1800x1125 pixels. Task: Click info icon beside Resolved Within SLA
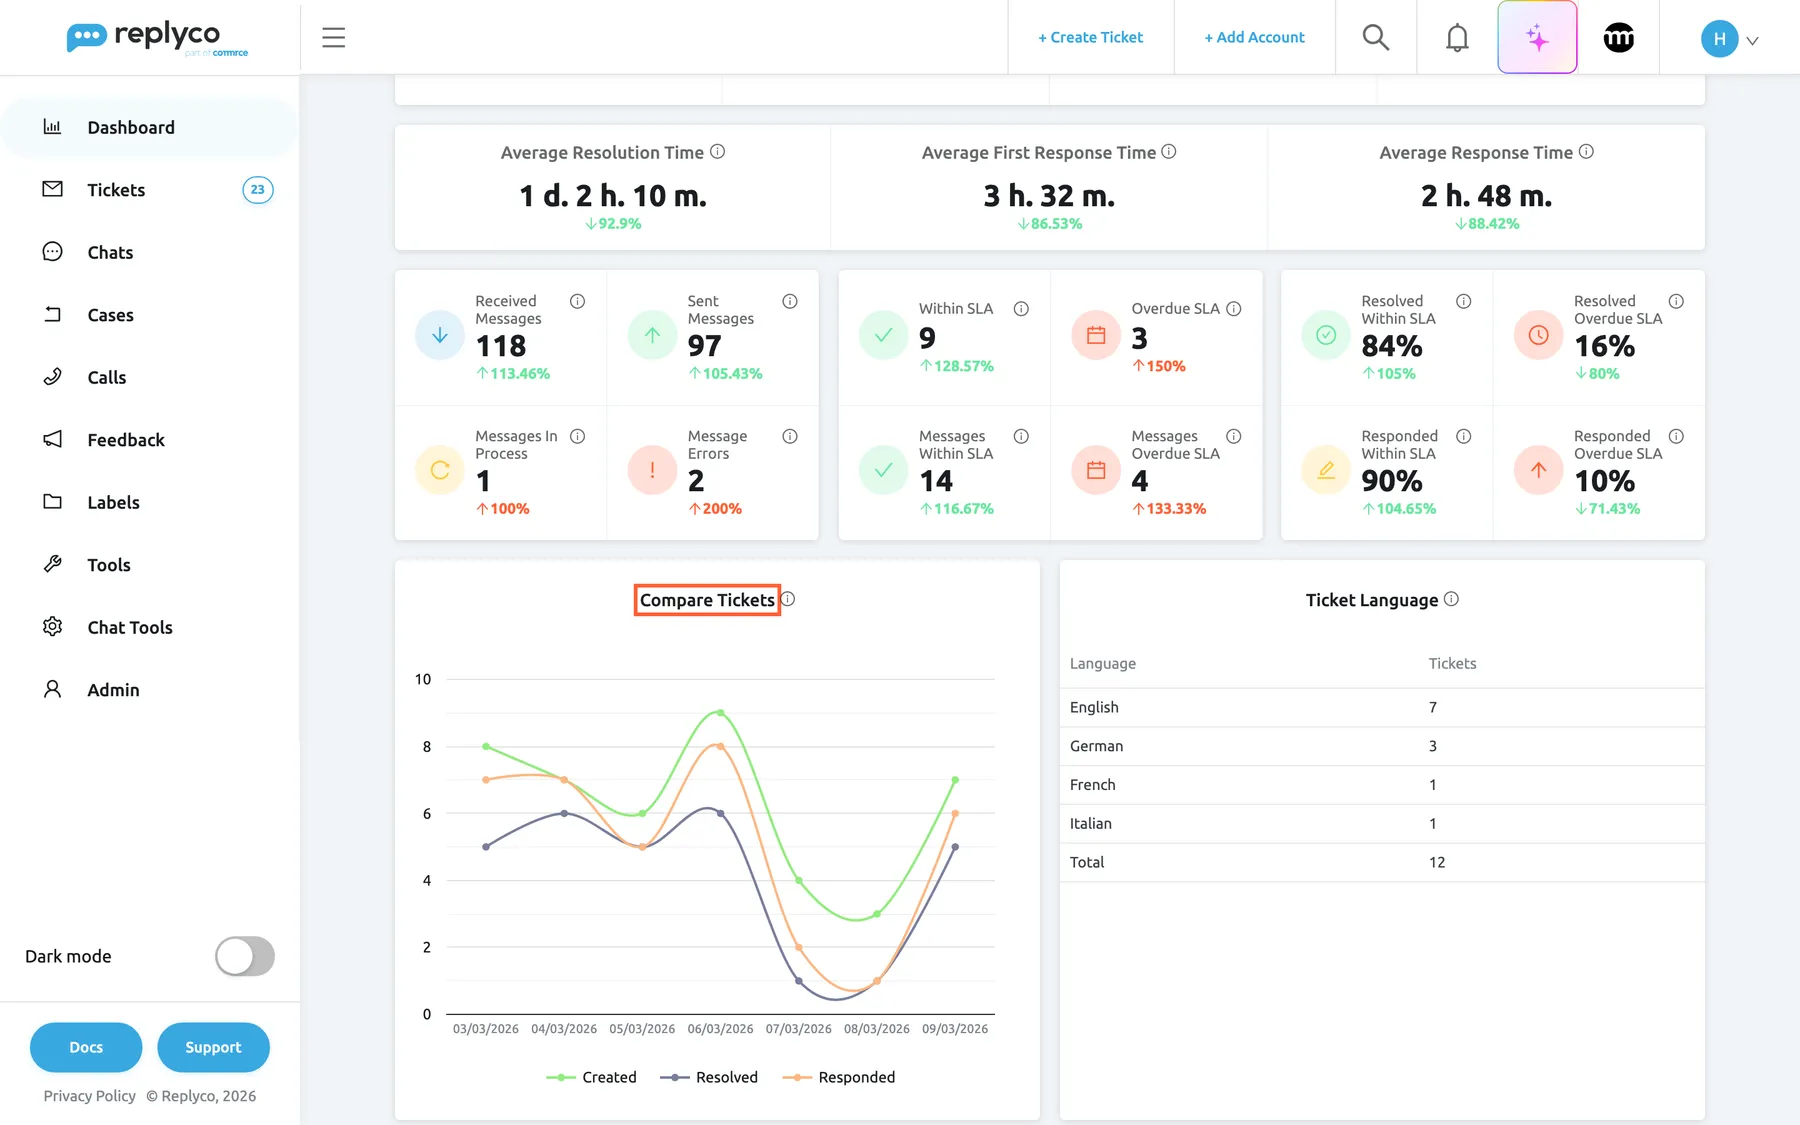coord(1463,301)
